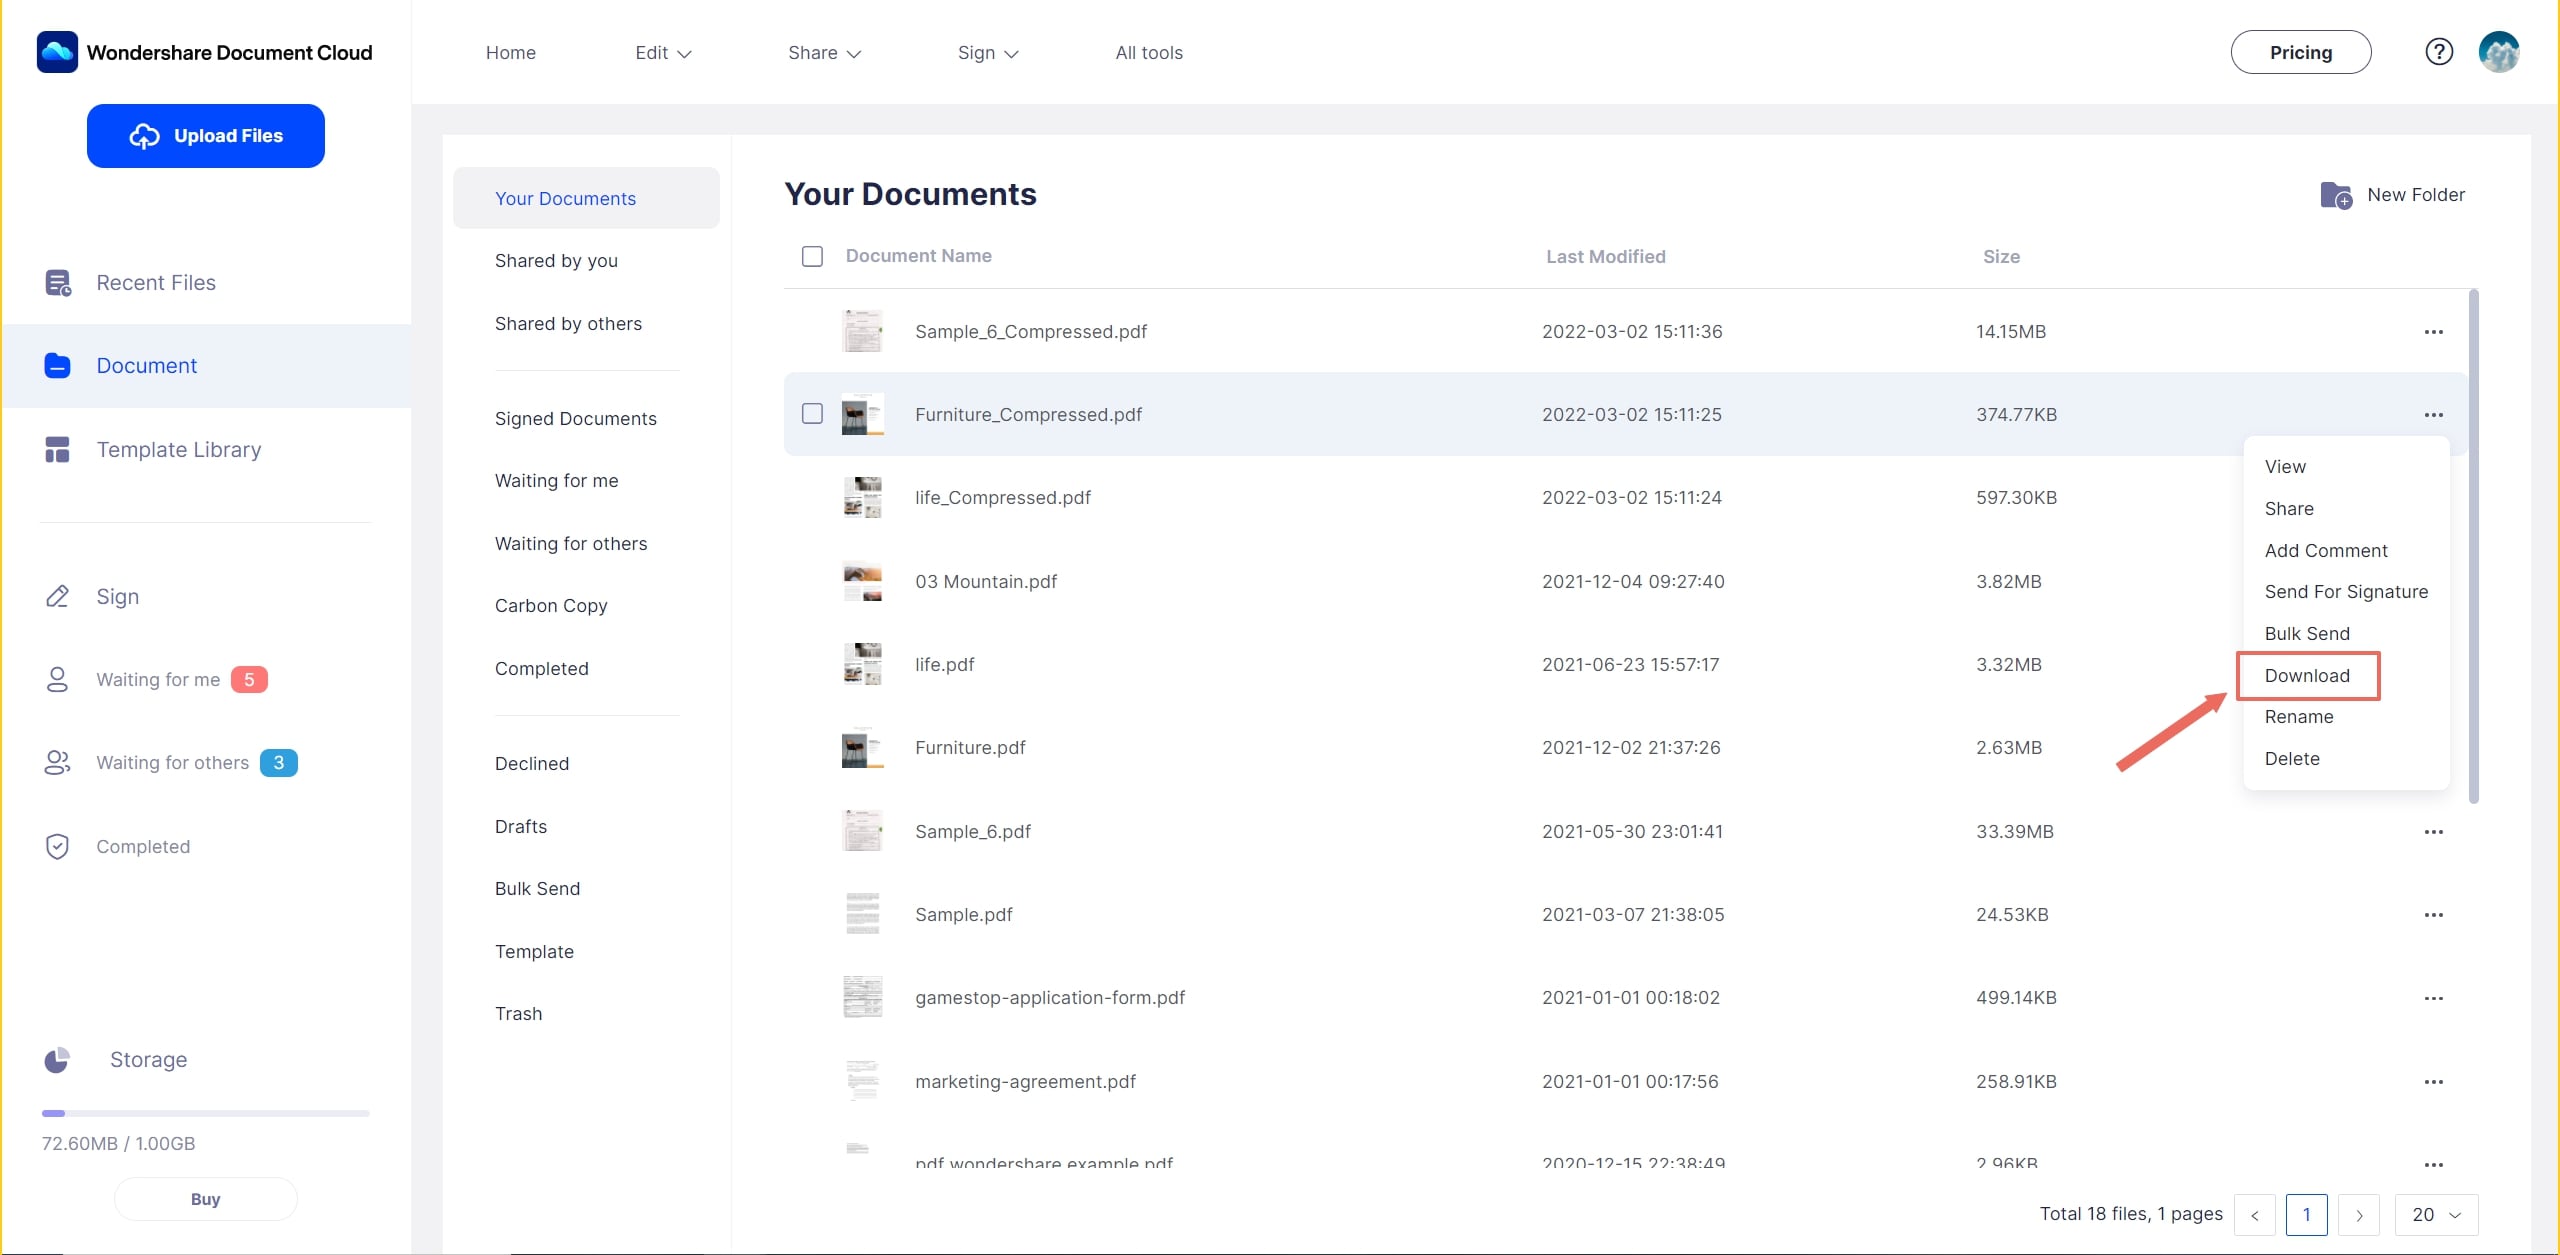Click the Template Library icon
Viewport: 2560px width, 1255px height.
click(57, 449)
